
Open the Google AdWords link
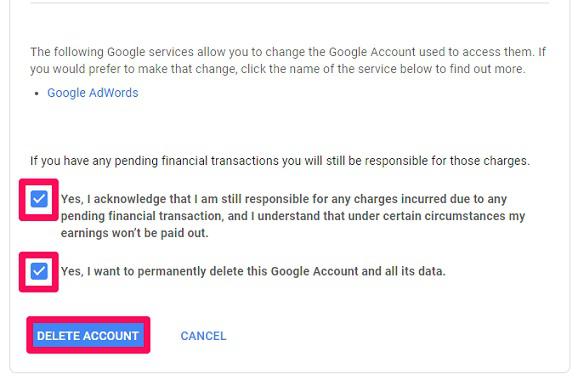click(93, 93)
